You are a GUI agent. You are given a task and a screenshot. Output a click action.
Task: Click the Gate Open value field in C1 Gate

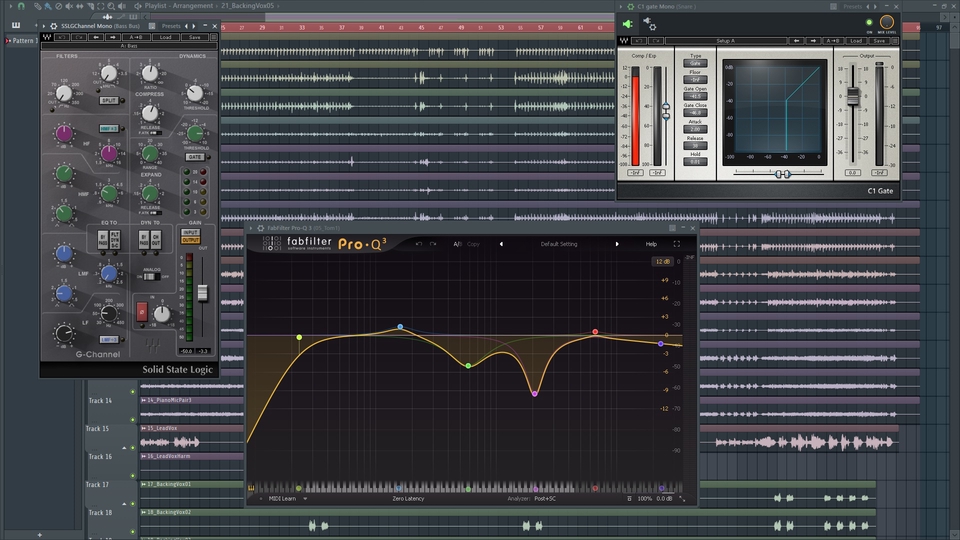click(x=695, y=96)
